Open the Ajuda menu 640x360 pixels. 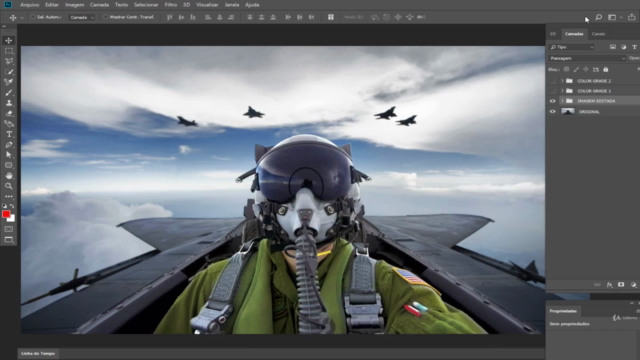252,5
